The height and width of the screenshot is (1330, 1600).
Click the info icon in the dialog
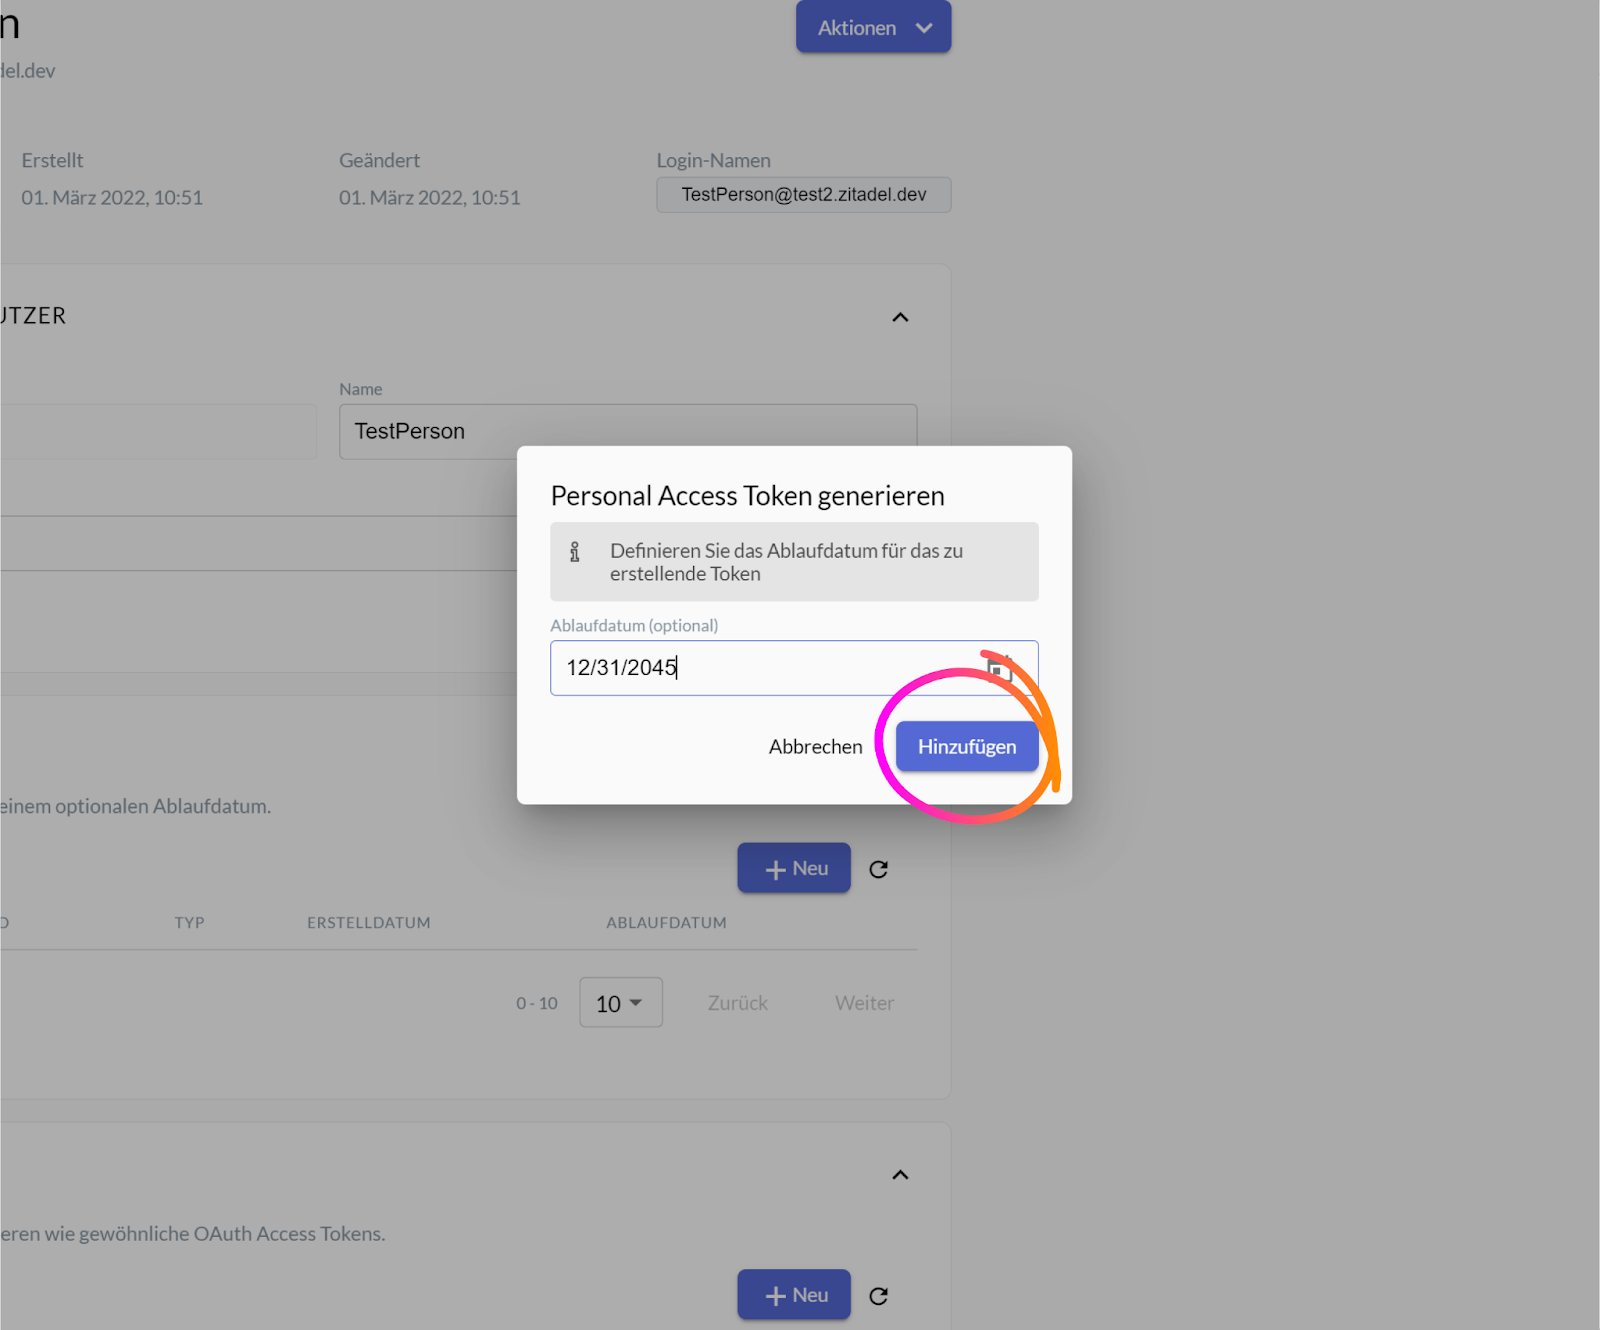click(575, 552)
